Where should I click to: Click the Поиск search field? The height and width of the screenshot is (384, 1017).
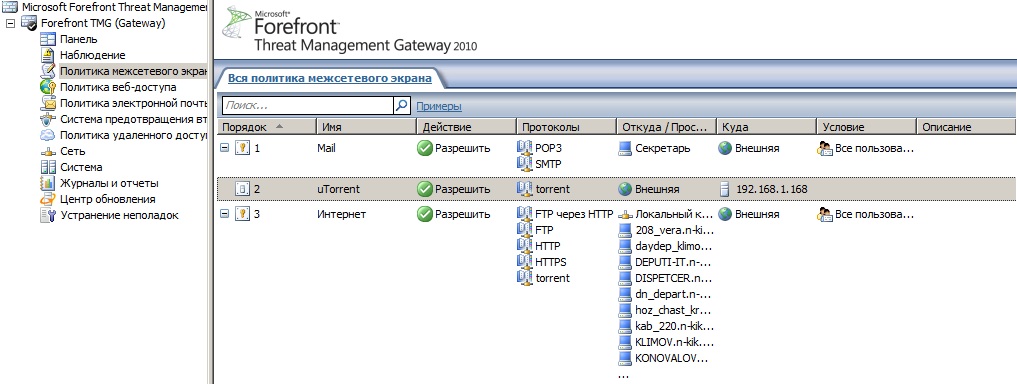(x=308, y=105)
